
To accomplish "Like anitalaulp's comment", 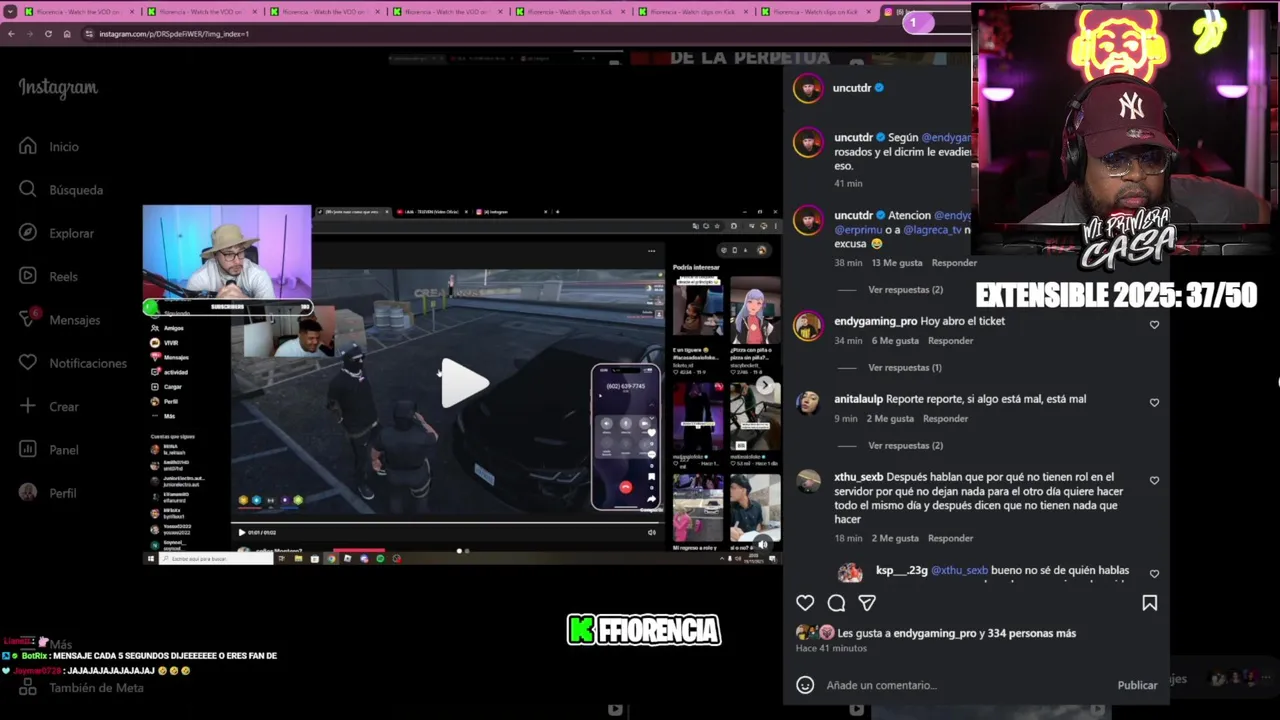I will [1154, 403].
